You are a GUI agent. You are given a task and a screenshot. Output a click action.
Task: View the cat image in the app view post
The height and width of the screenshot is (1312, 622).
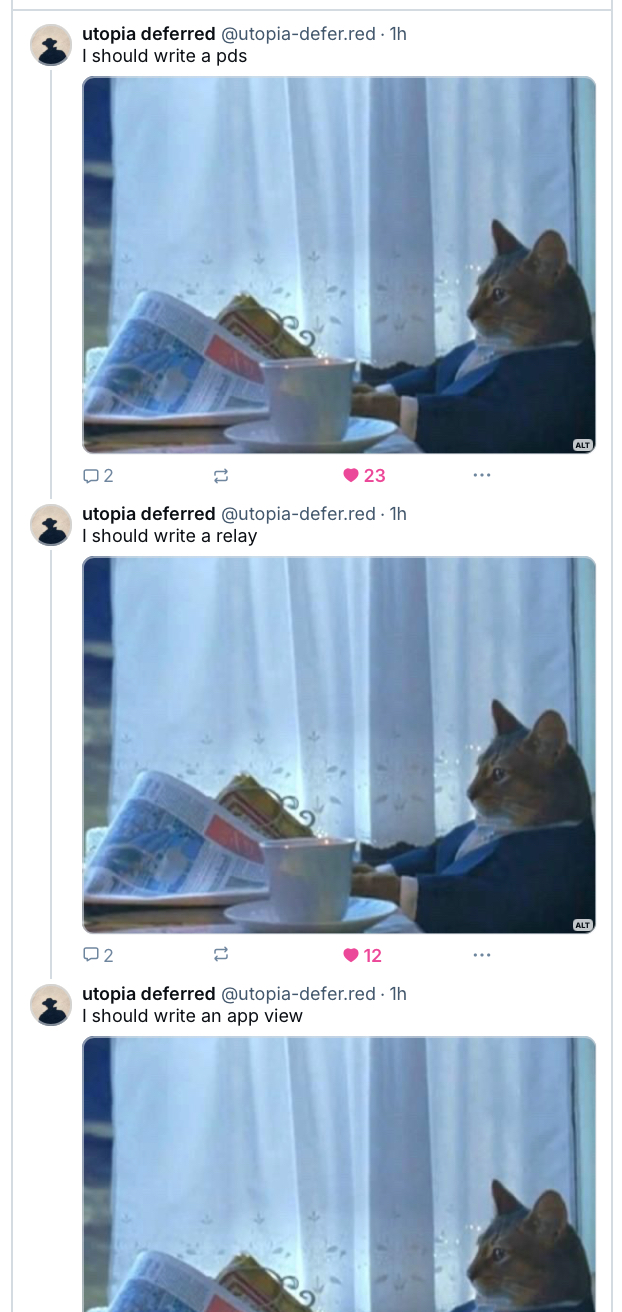click(x=339, y=1174)
